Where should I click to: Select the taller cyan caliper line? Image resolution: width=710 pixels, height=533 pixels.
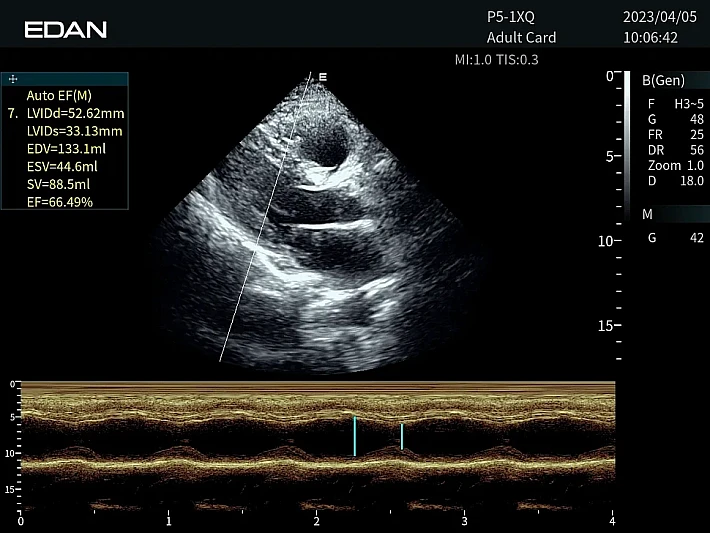point(354,436)
